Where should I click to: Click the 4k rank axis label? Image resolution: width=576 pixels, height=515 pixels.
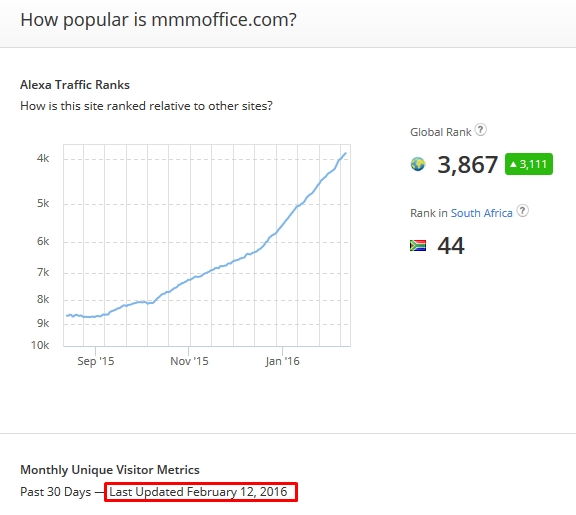43,158
